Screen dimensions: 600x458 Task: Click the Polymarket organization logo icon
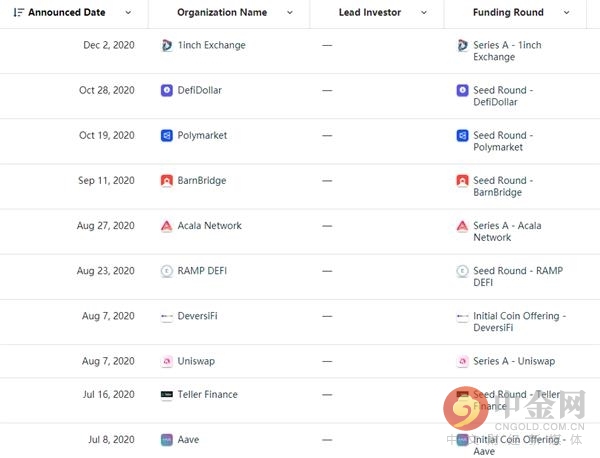tap(166, 135)
